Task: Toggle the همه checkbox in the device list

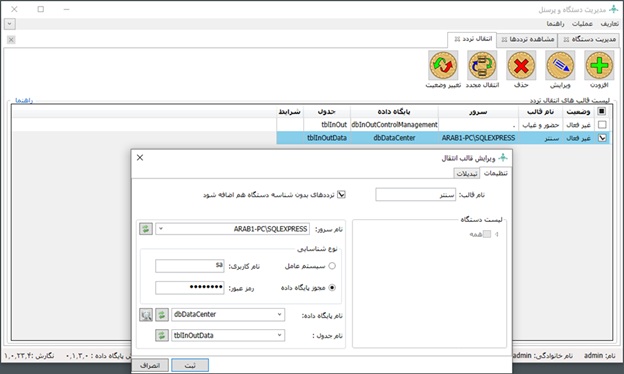Action: click(x=487, y=234)
